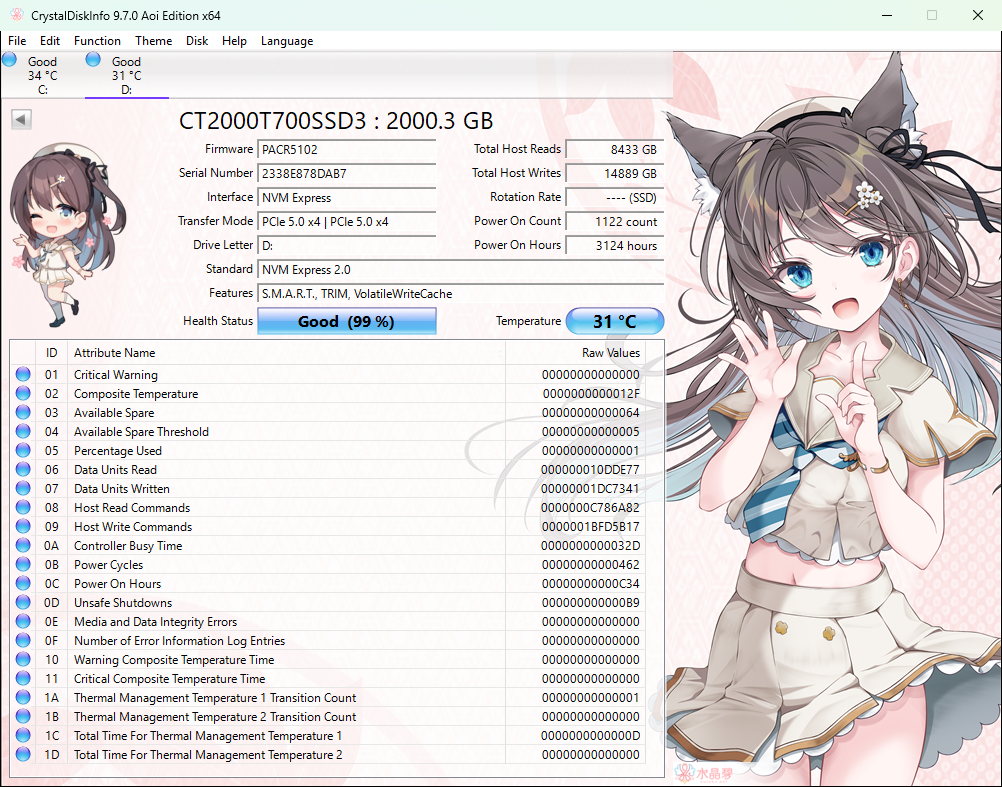Click raw value 00000000000462
This screenshot has width=1002, height=787.
point(590,565)
